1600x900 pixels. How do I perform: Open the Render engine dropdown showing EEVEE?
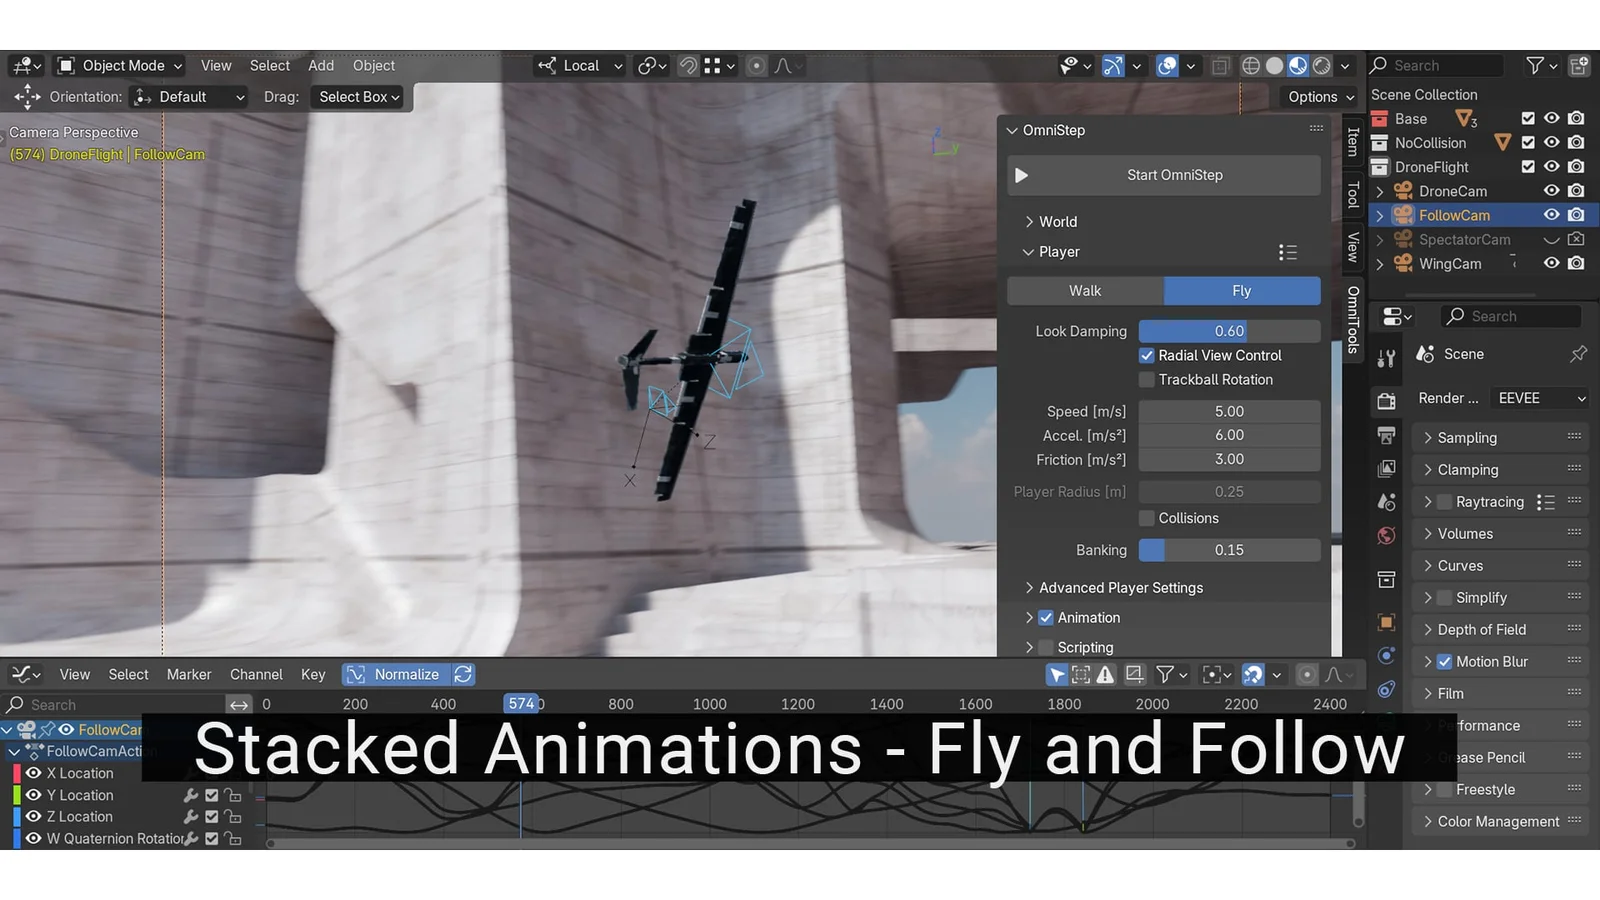[x=1538, y=397]
